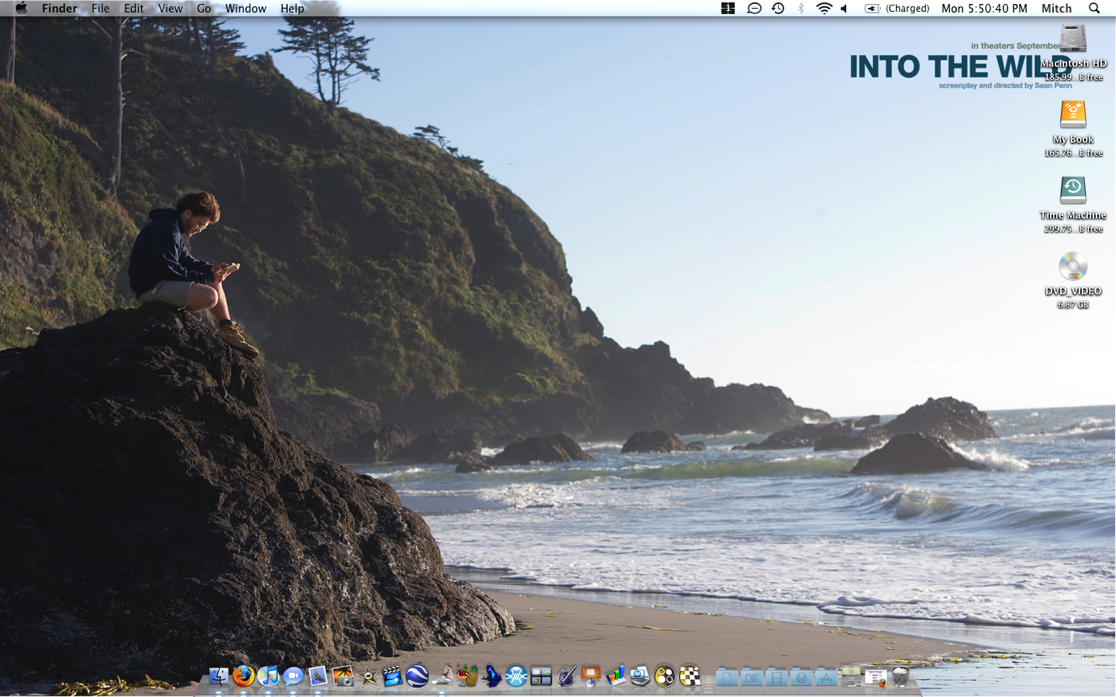Screen dimensions: 1116x697
Task: Open the Apple menu
Action: 21,8
